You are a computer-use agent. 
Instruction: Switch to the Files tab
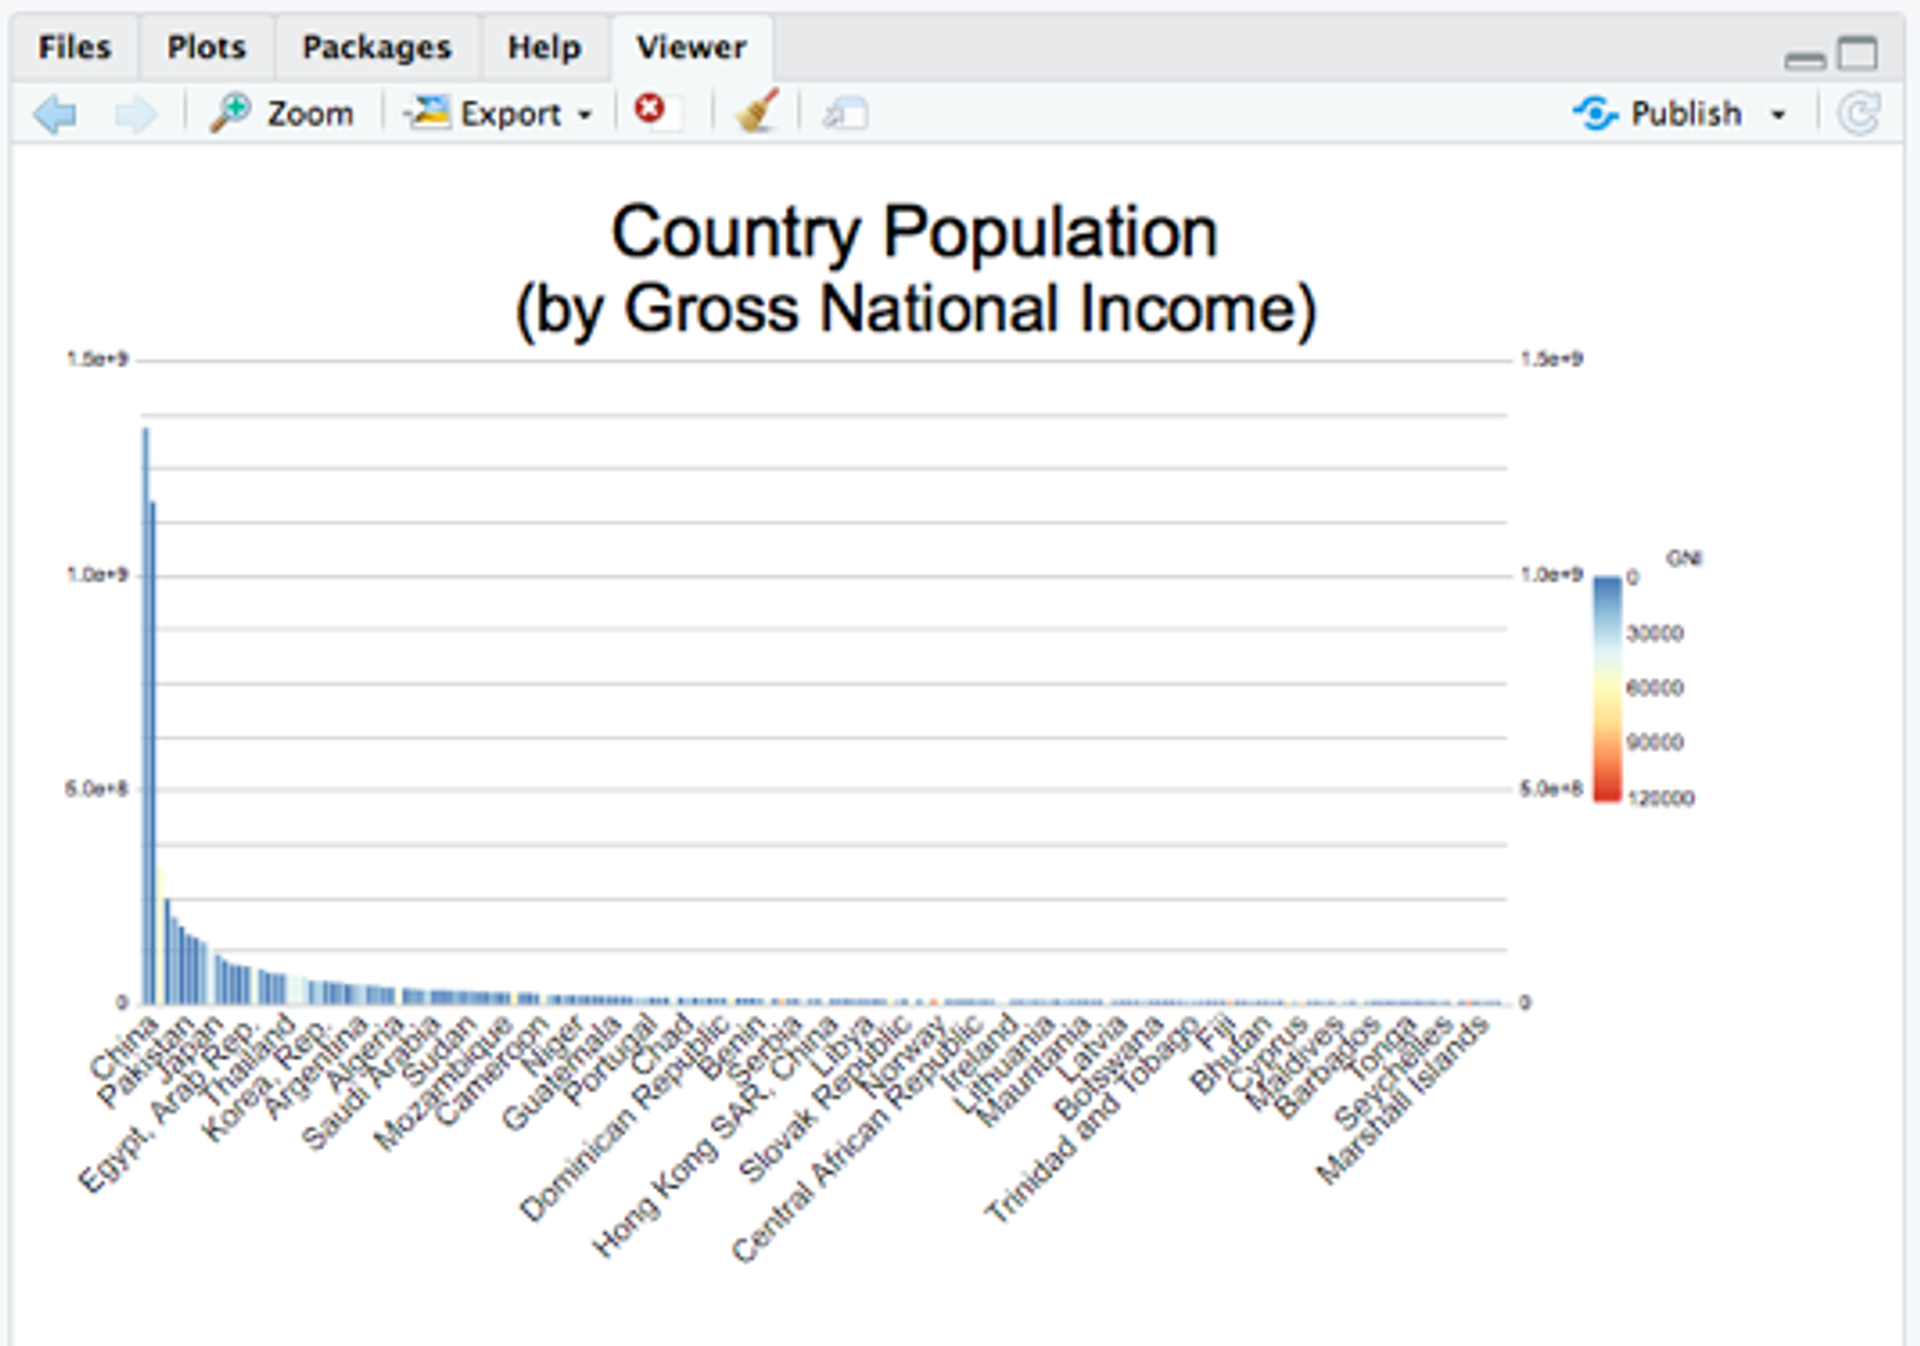pos(74,48)
